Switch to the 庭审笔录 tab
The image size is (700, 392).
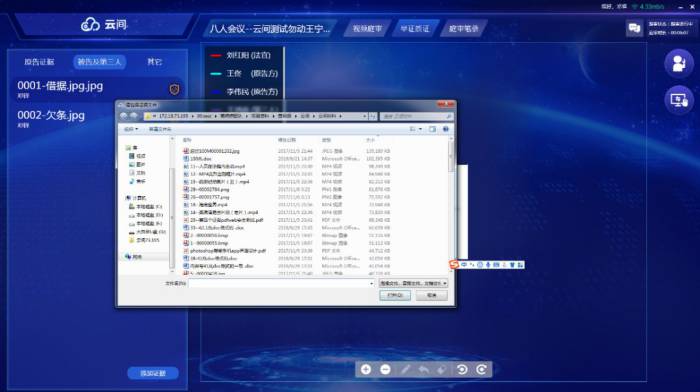point(463,29)
